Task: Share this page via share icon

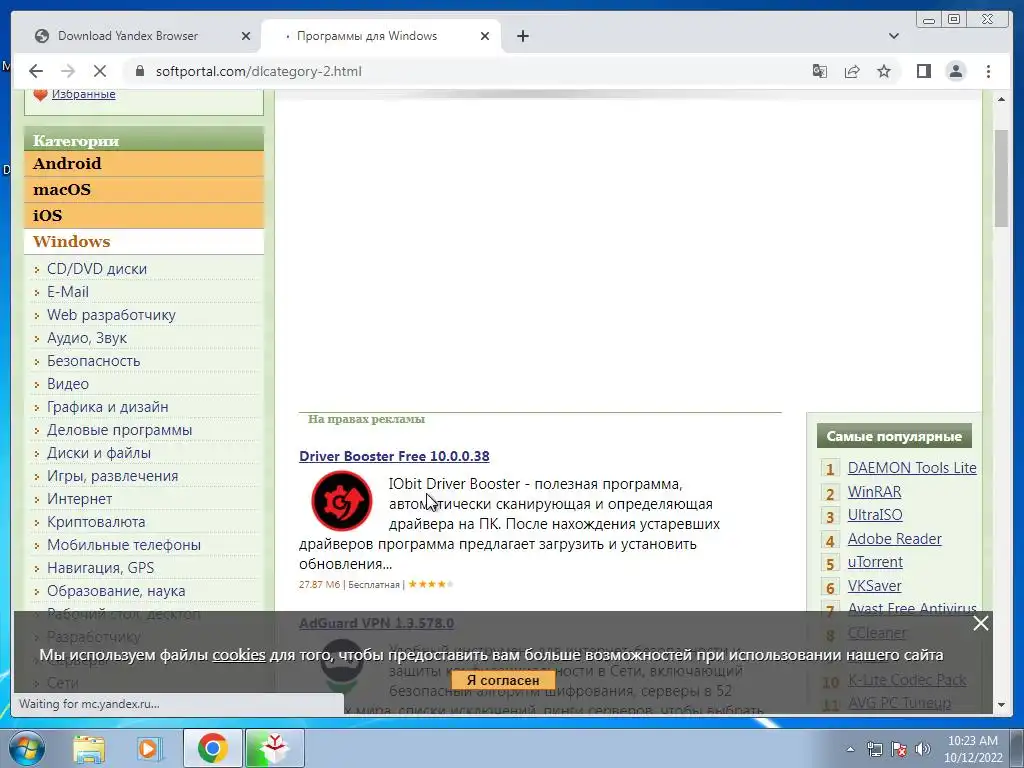Action: 852,71
